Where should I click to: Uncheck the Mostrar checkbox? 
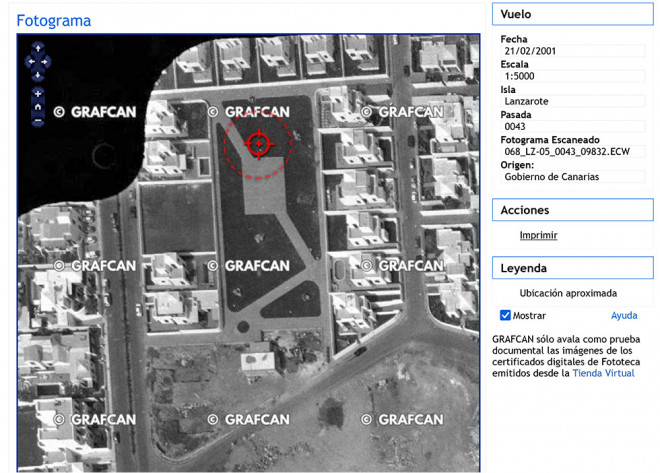[x=506, y=315]
